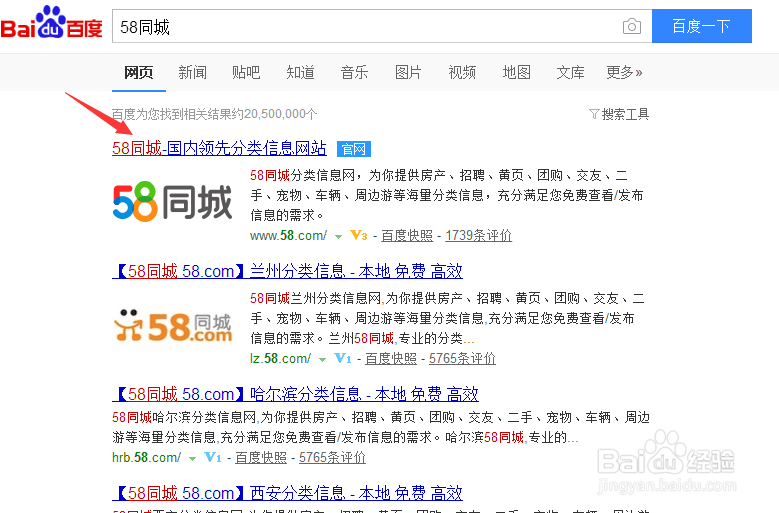Open 百度快照 for lz.58.com result

(x=391, y=359)
